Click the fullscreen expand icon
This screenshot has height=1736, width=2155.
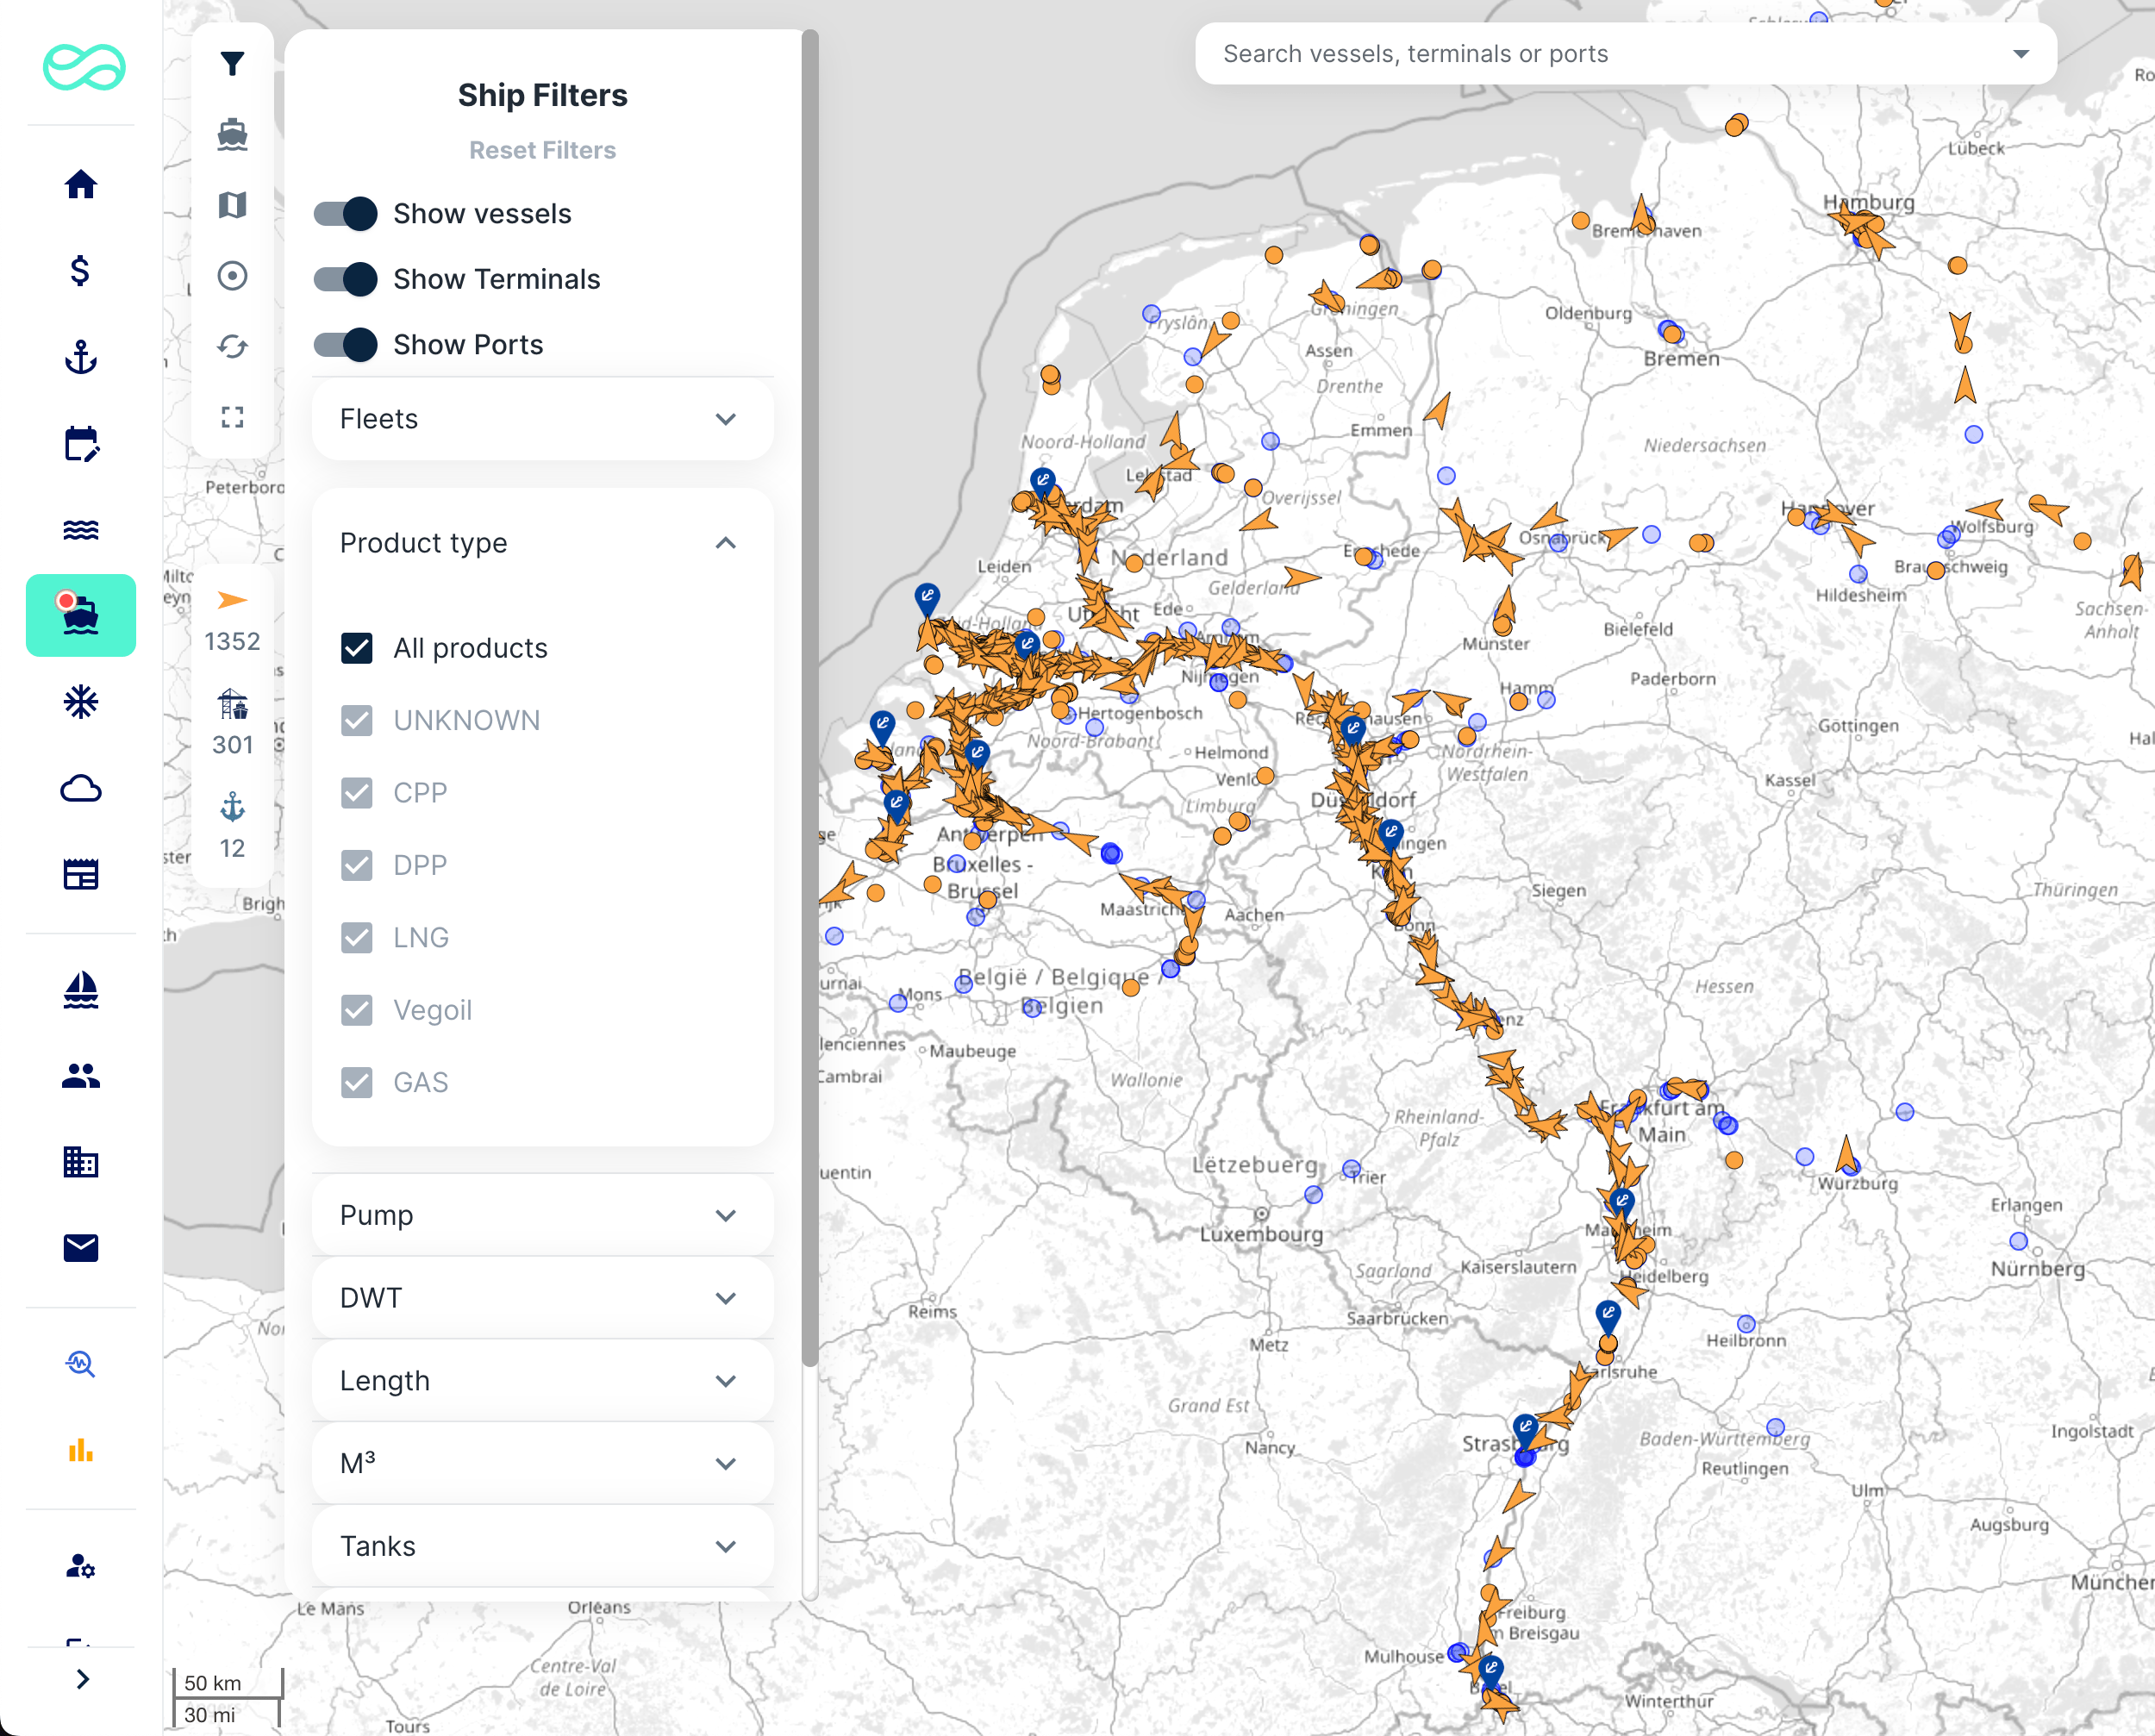tap(232, 417)
